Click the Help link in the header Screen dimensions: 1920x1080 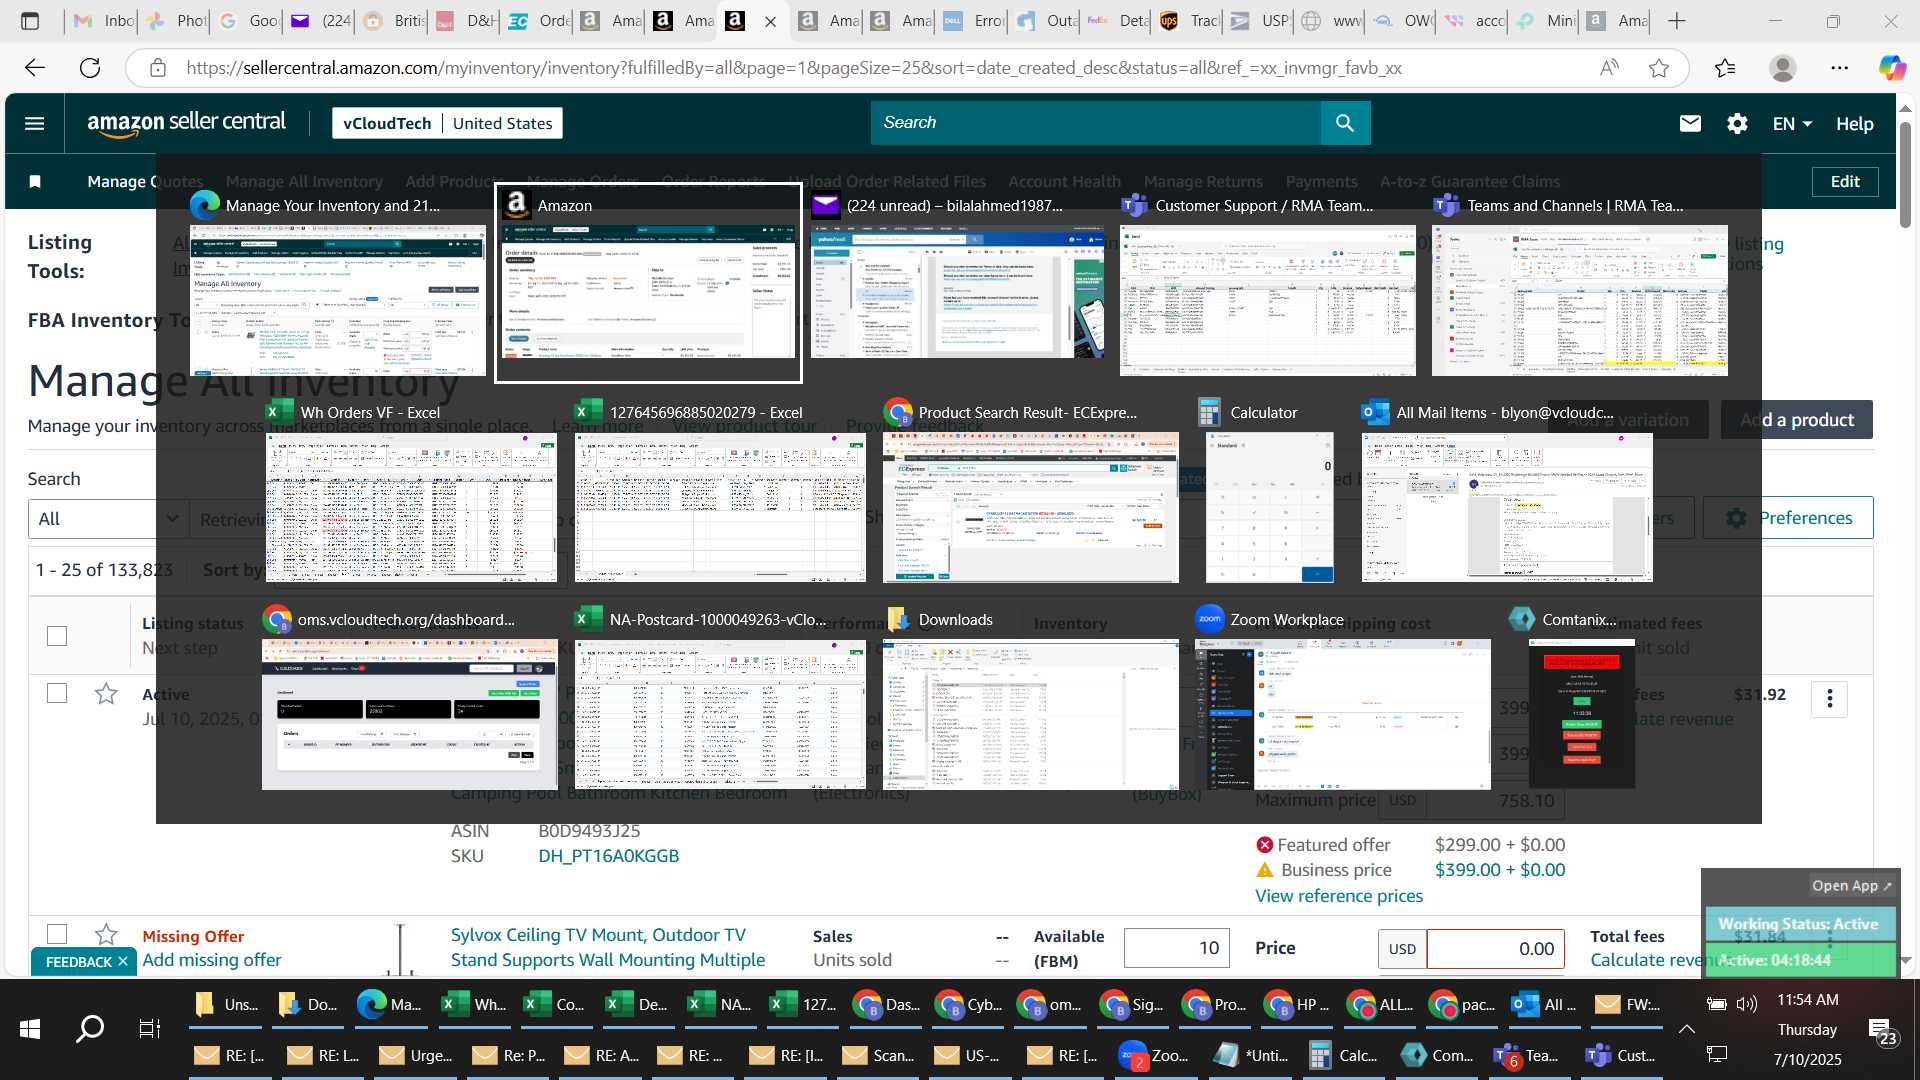pyautogui.click(x=1854, y=123)
